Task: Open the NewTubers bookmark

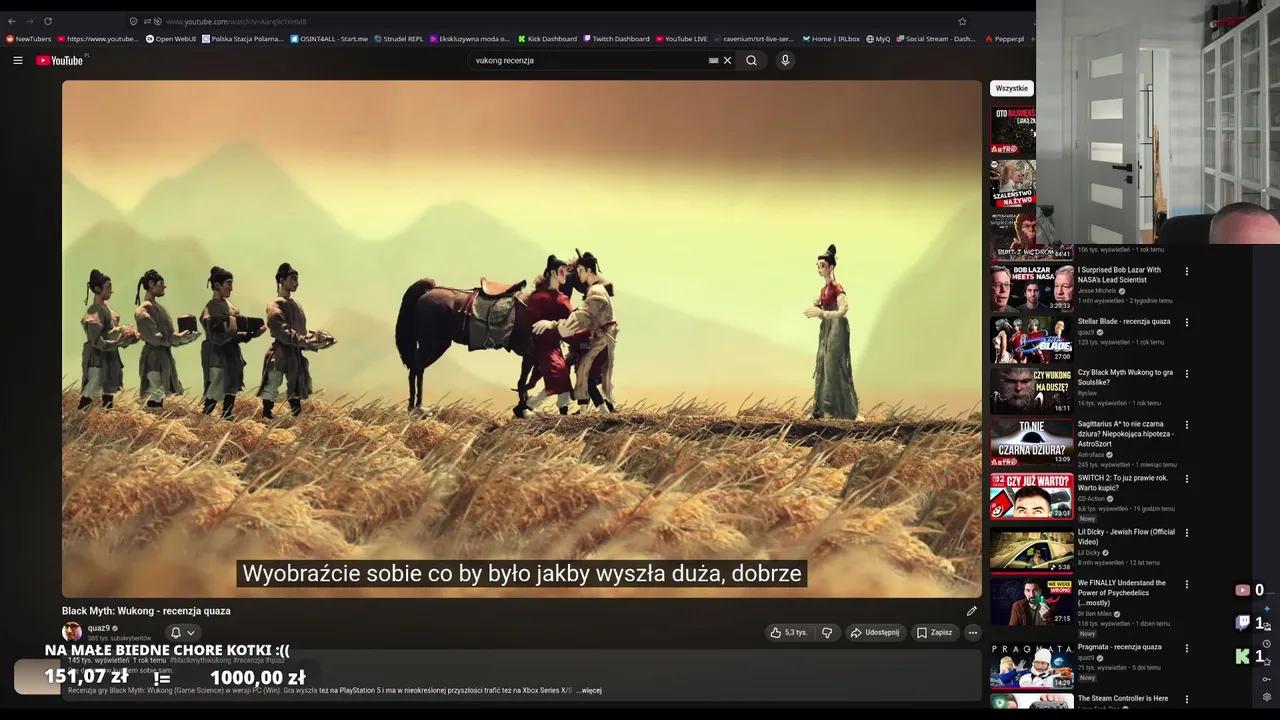Action: click(x=28, y=39)
